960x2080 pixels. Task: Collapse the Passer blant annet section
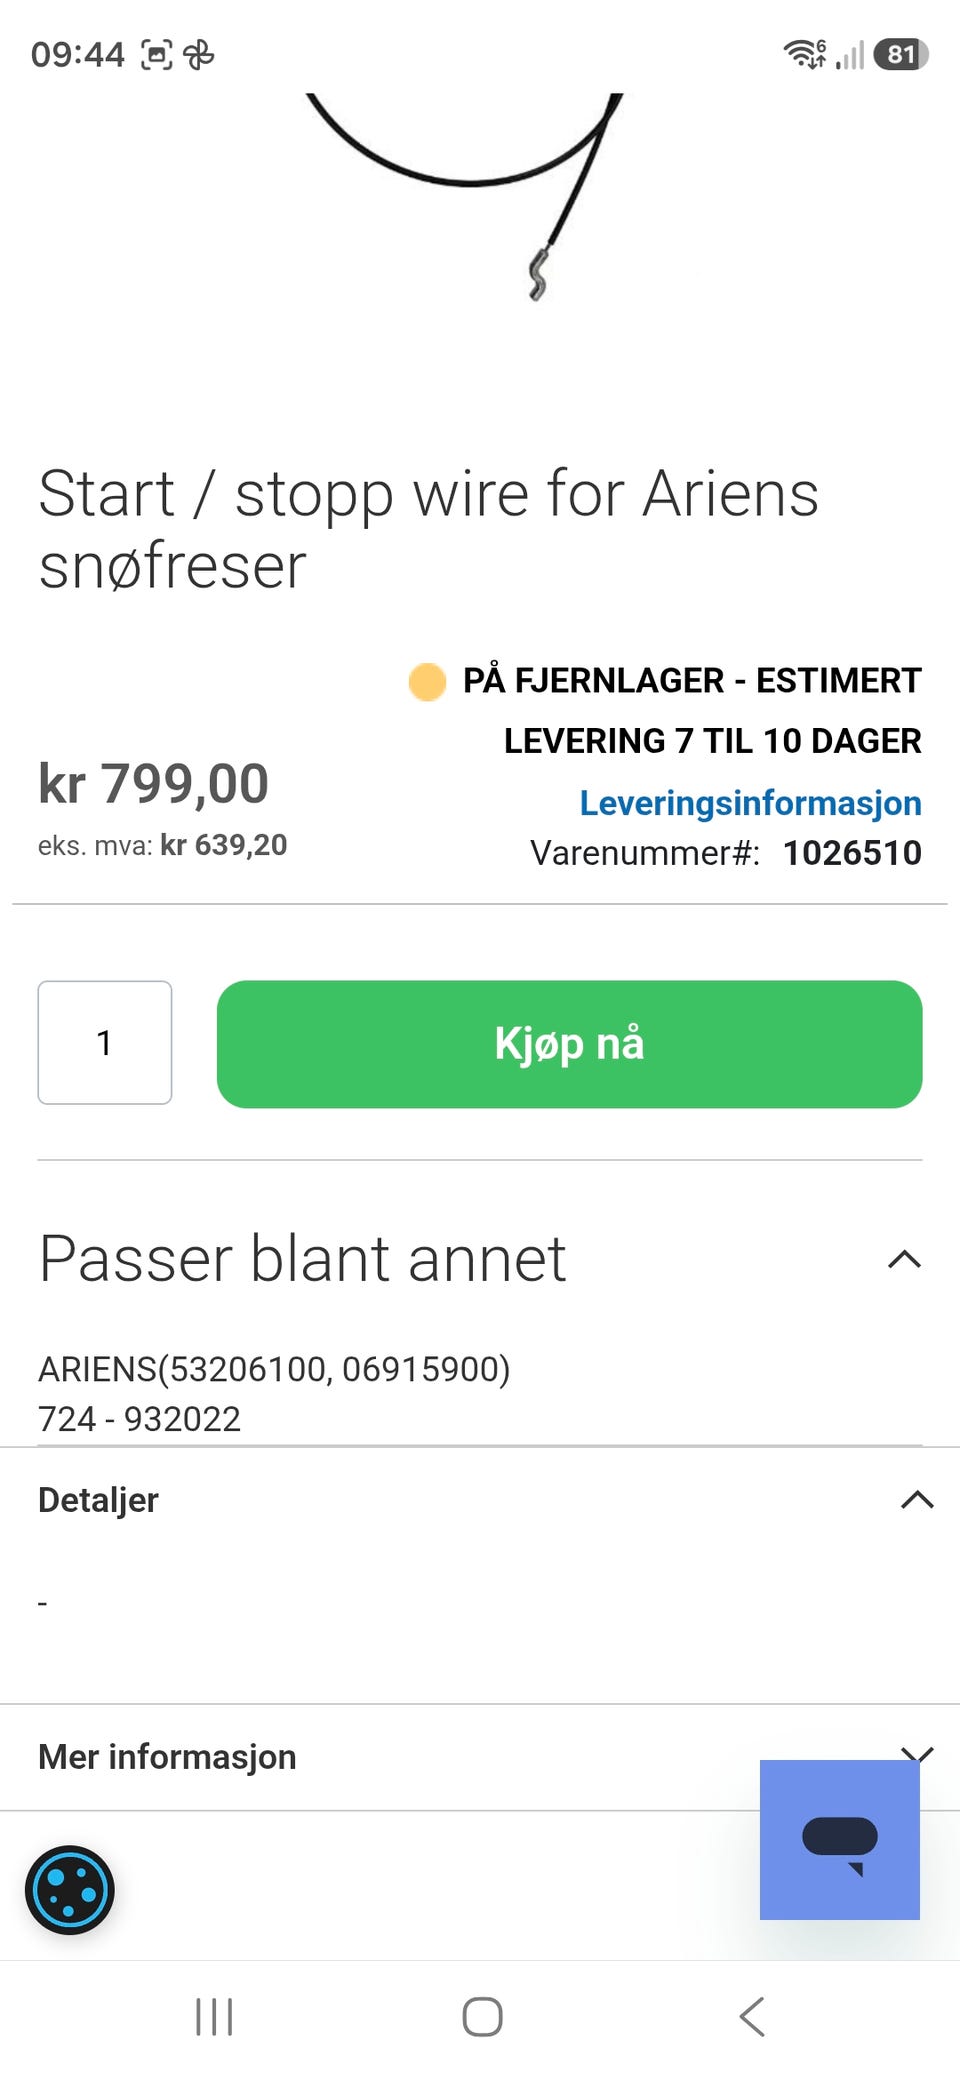coord(904,1259)
